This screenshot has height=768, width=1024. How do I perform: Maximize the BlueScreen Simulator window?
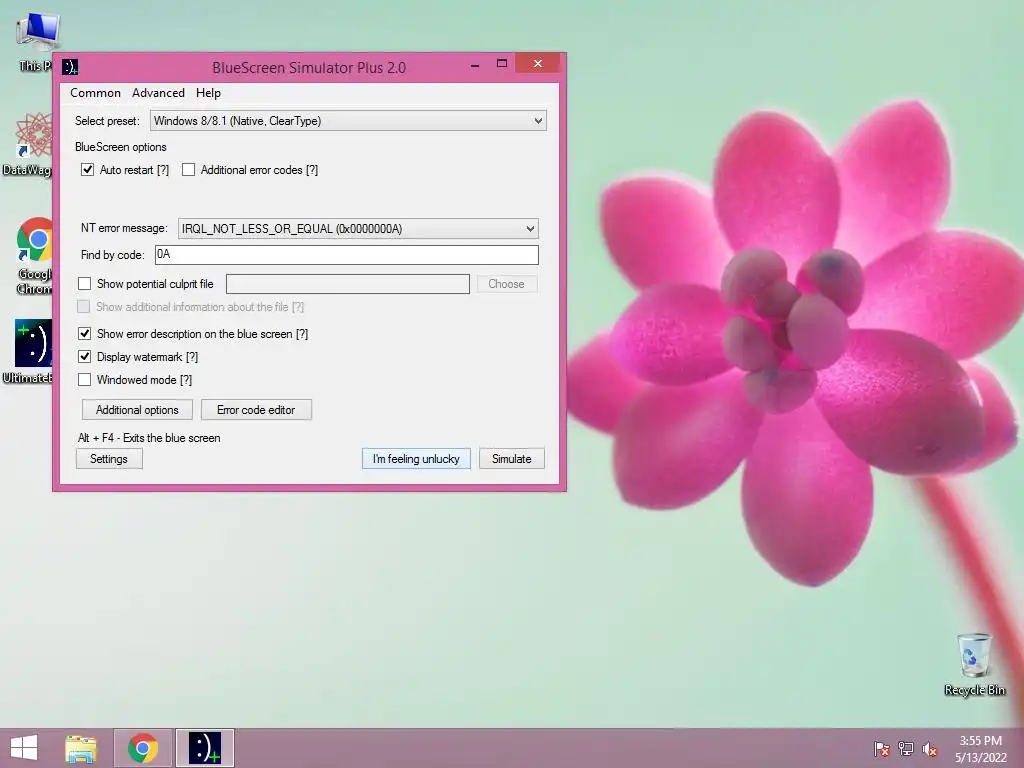(x=502, y=64)
